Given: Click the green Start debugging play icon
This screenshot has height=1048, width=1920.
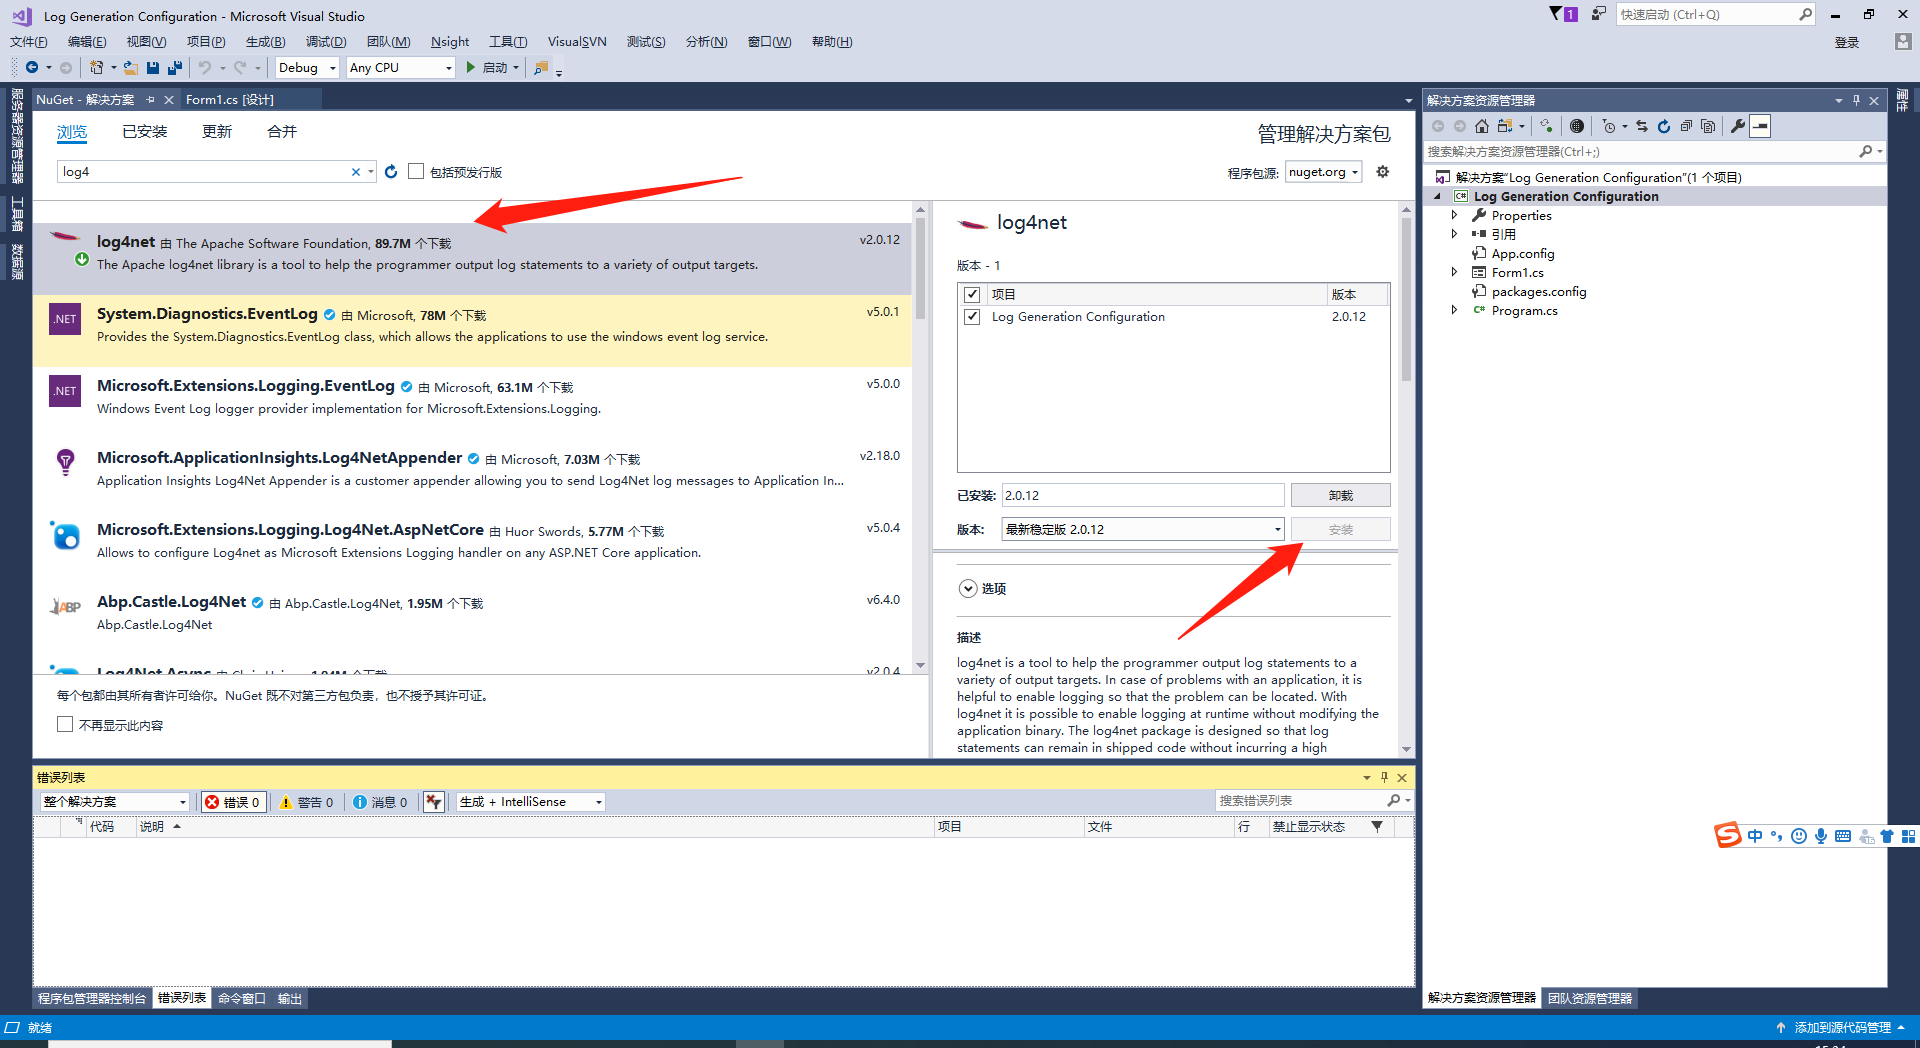Looking at the screenshot, I should [470, 67].
